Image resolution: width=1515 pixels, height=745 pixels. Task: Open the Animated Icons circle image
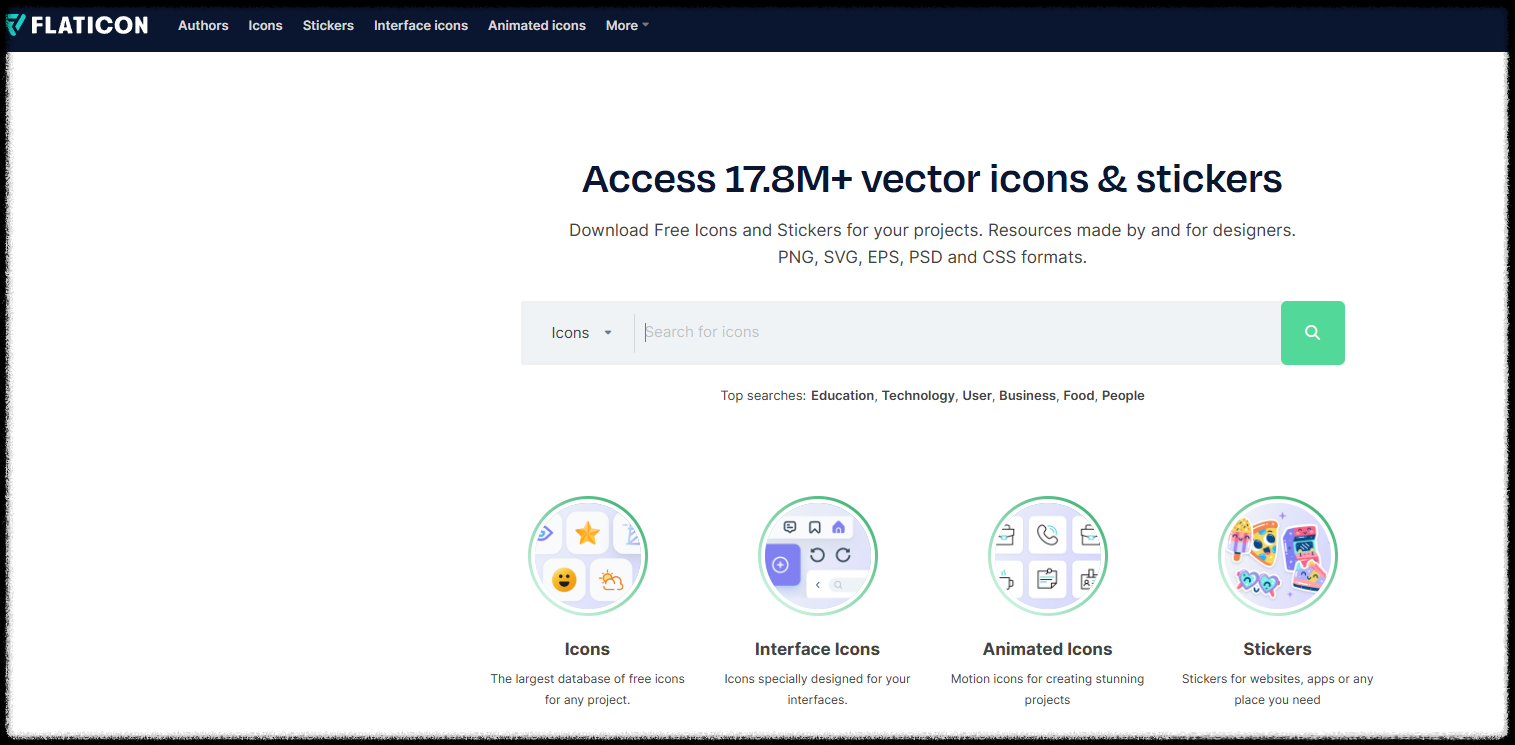(x=1047, y=556)
